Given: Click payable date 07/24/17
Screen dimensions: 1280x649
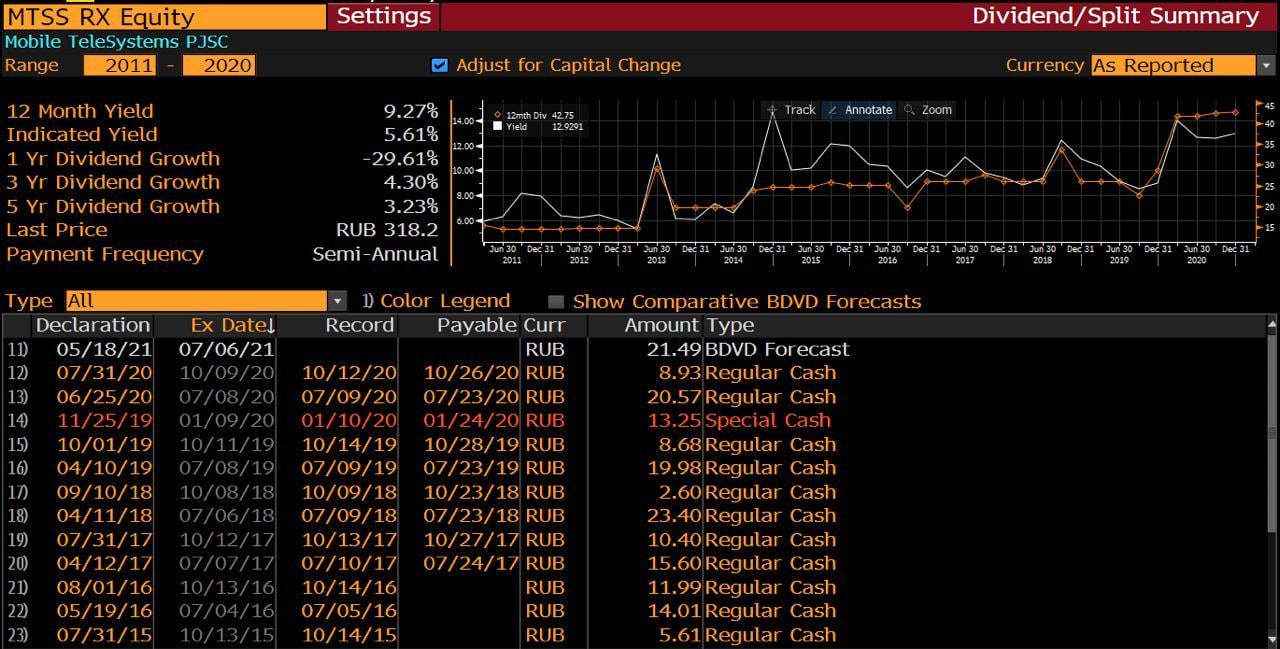Looking at the screenshot, I should tap(471, 563).
